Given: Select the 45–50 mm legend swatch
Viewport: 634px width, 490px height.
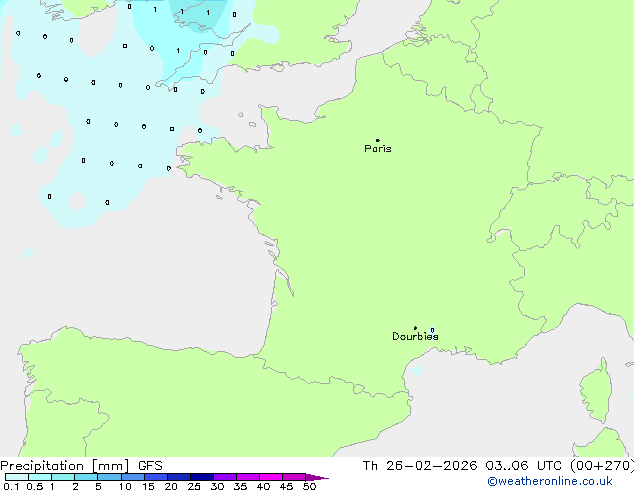Looking at the screenshot, I should coord(294,477).
